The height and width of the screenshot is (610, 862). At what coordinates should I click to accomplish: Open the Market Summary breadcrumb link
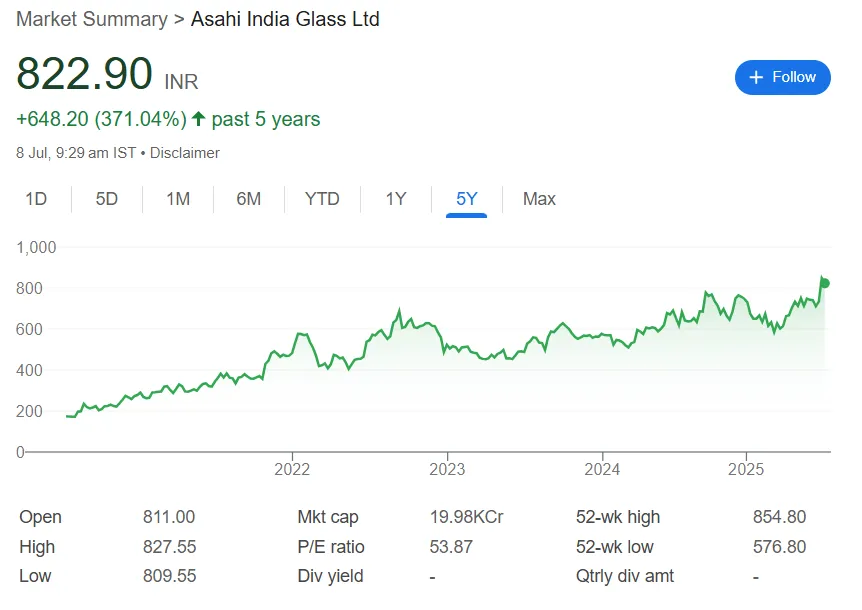pyautogui.click(x=91, y=19)
